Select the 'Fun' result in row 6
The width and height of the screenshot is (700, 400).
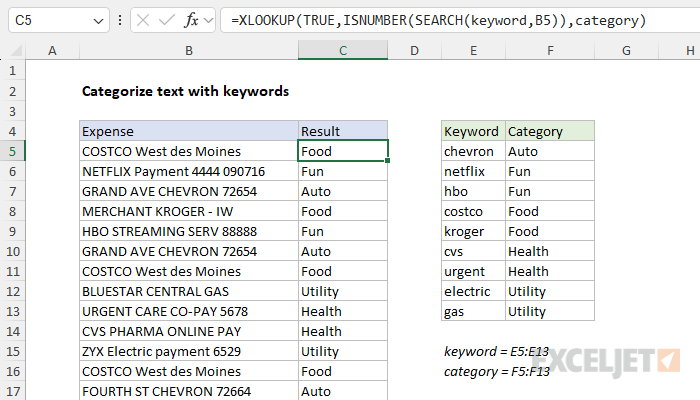point(343,171)
